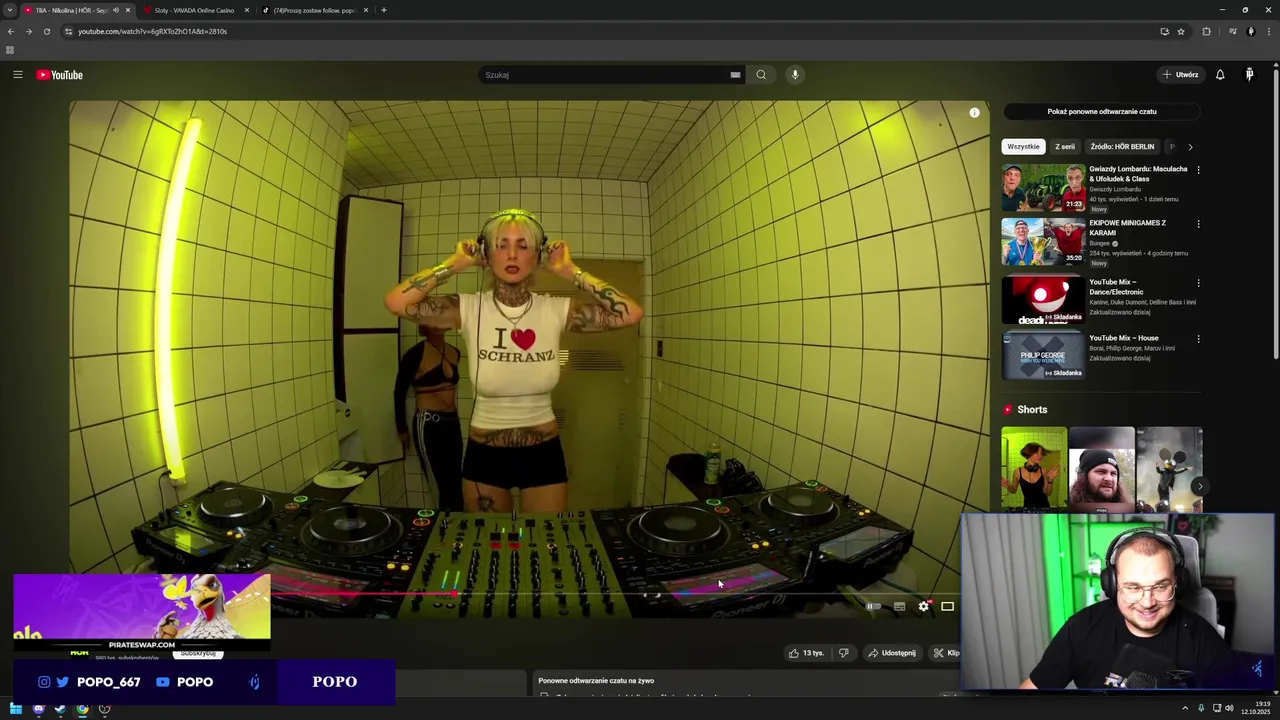Click the install app icon in address bar
The height and width of the screenshot is (720, 1280).
(x=1164, y=31)
